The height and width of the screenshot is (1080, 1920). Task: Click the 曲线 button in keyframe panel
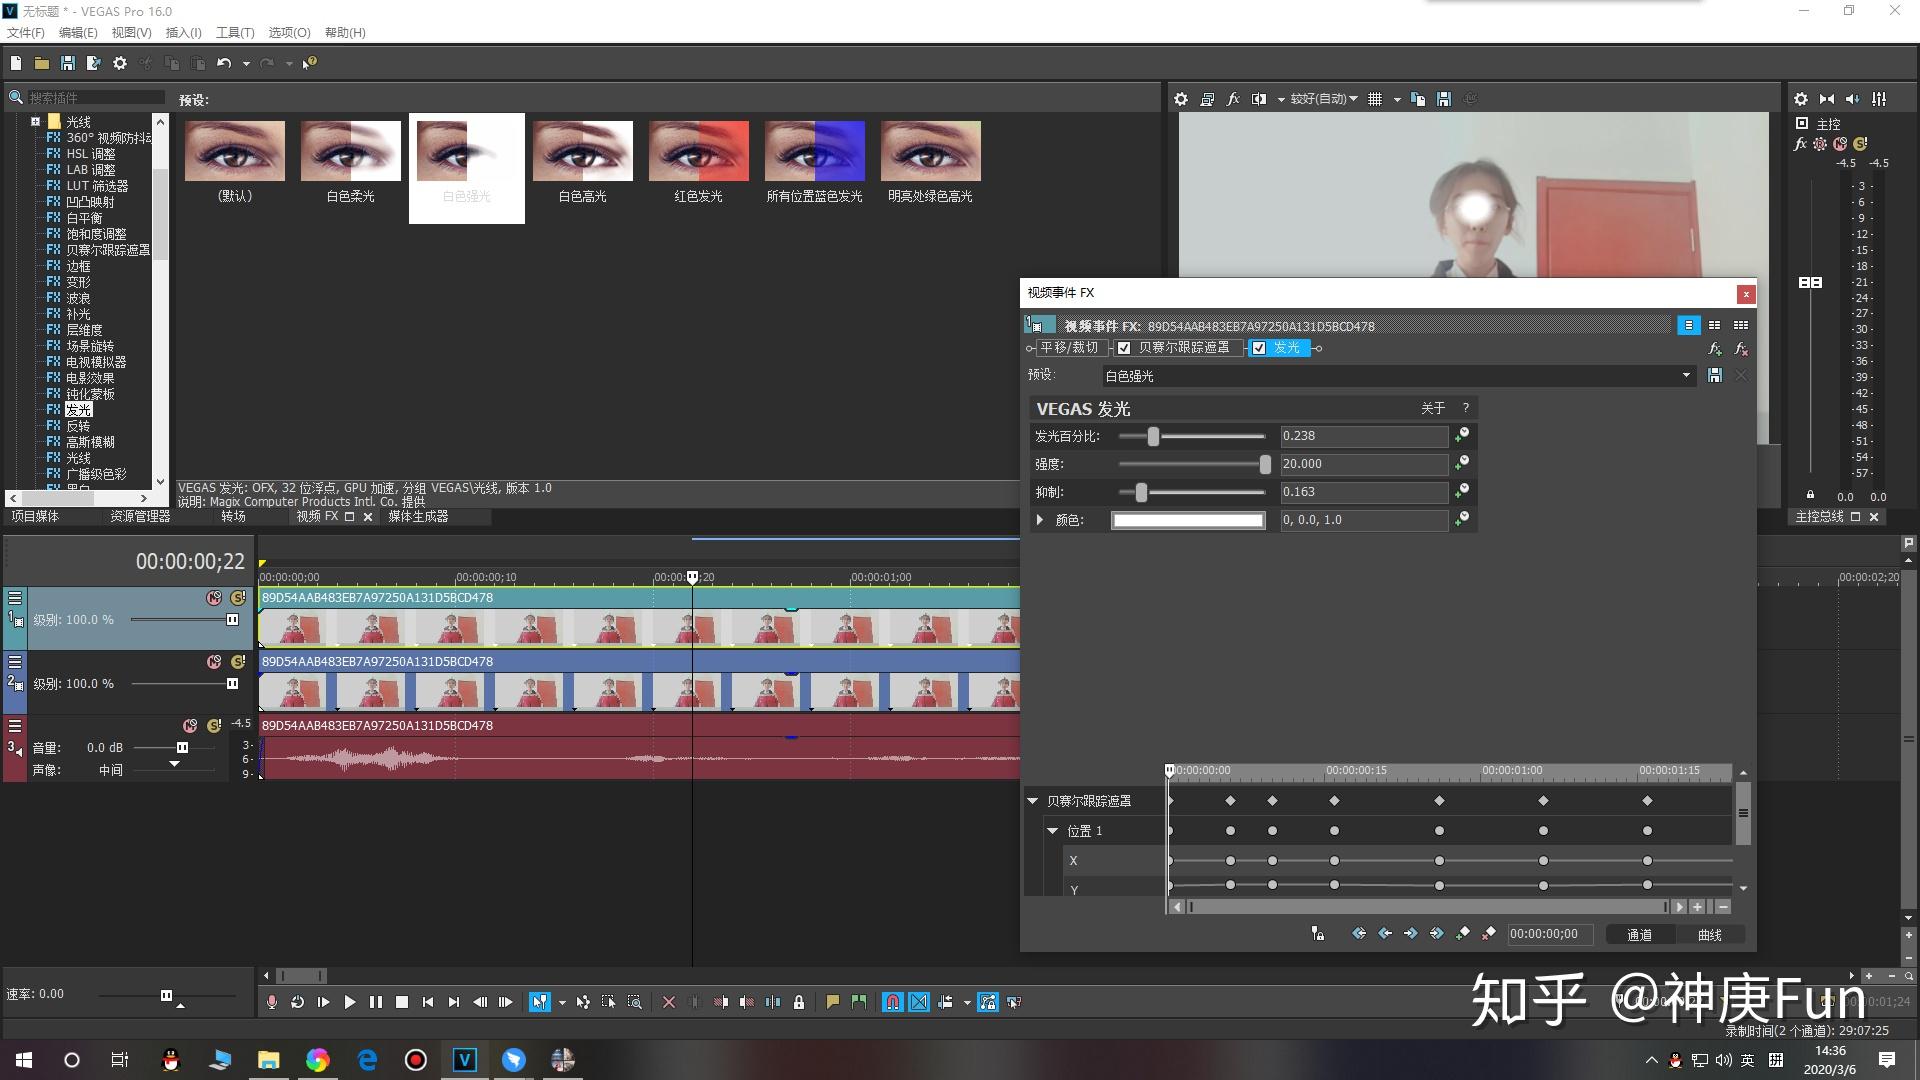point(1710,935)
